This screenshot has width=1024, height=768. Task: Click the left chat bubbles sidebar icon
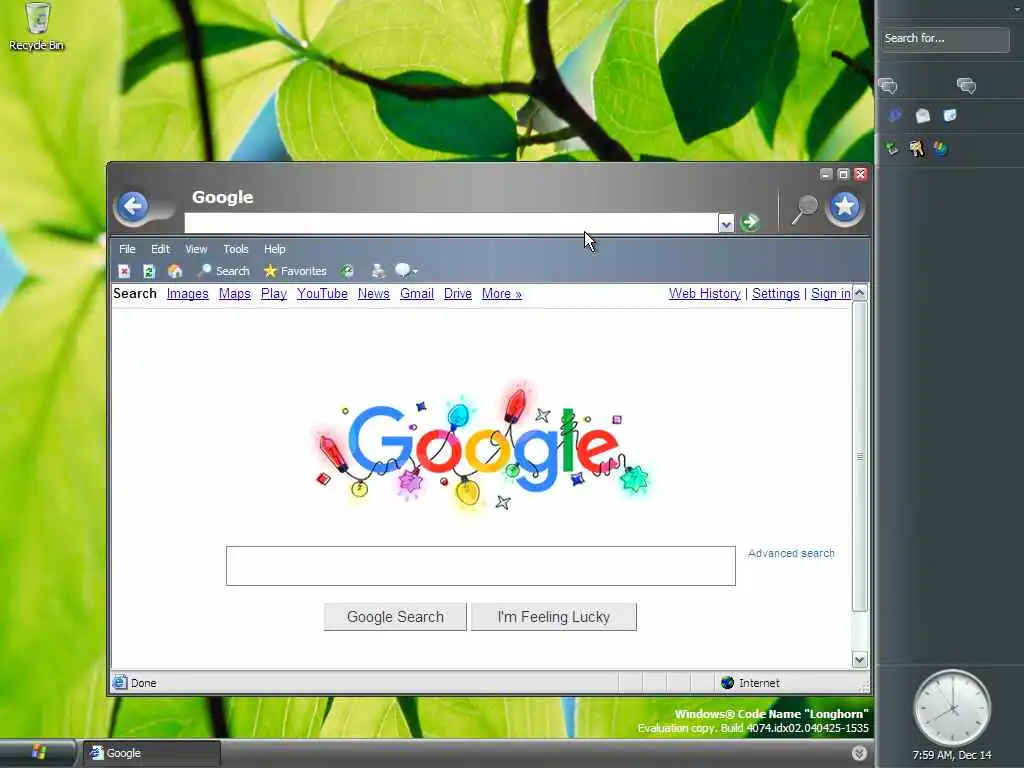click(888, 86)
